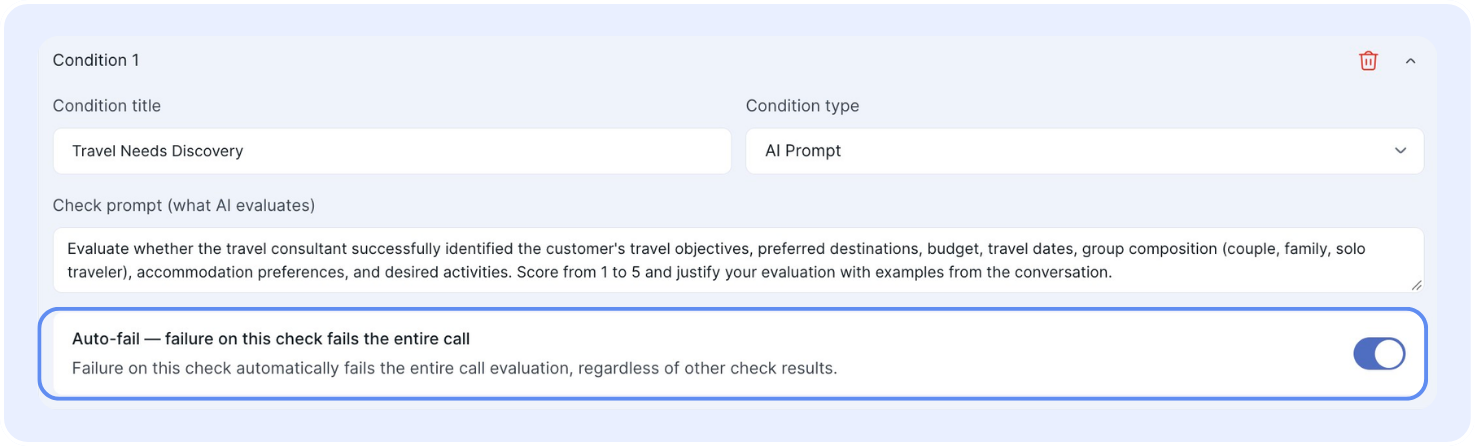Select the "AI Prompt" value text
The image size is (1475, 447).
click(x=803, y=151)
